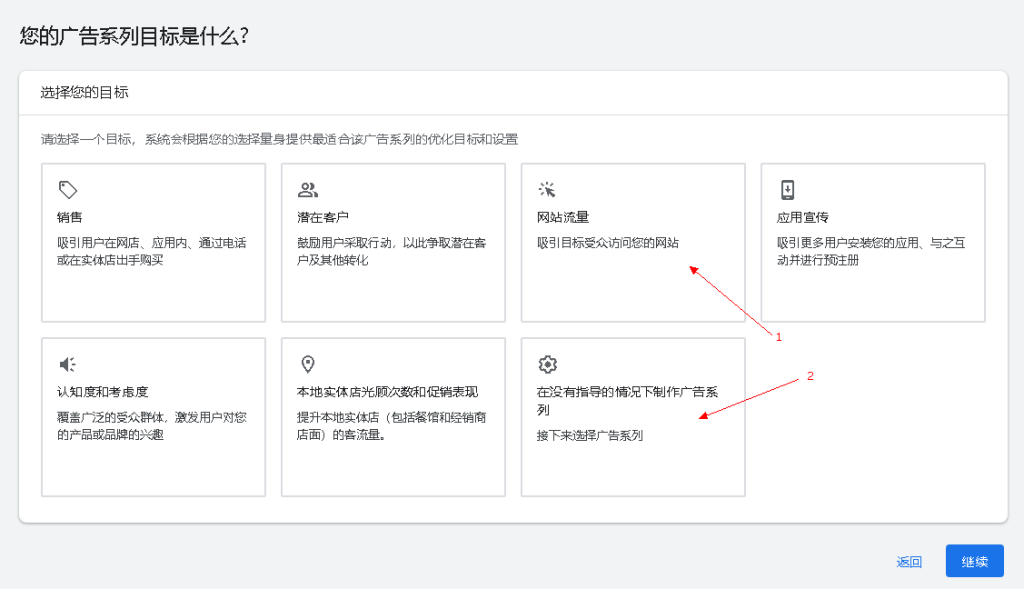Select the 潜在客户 campaign goal

[x=392, y=242]
